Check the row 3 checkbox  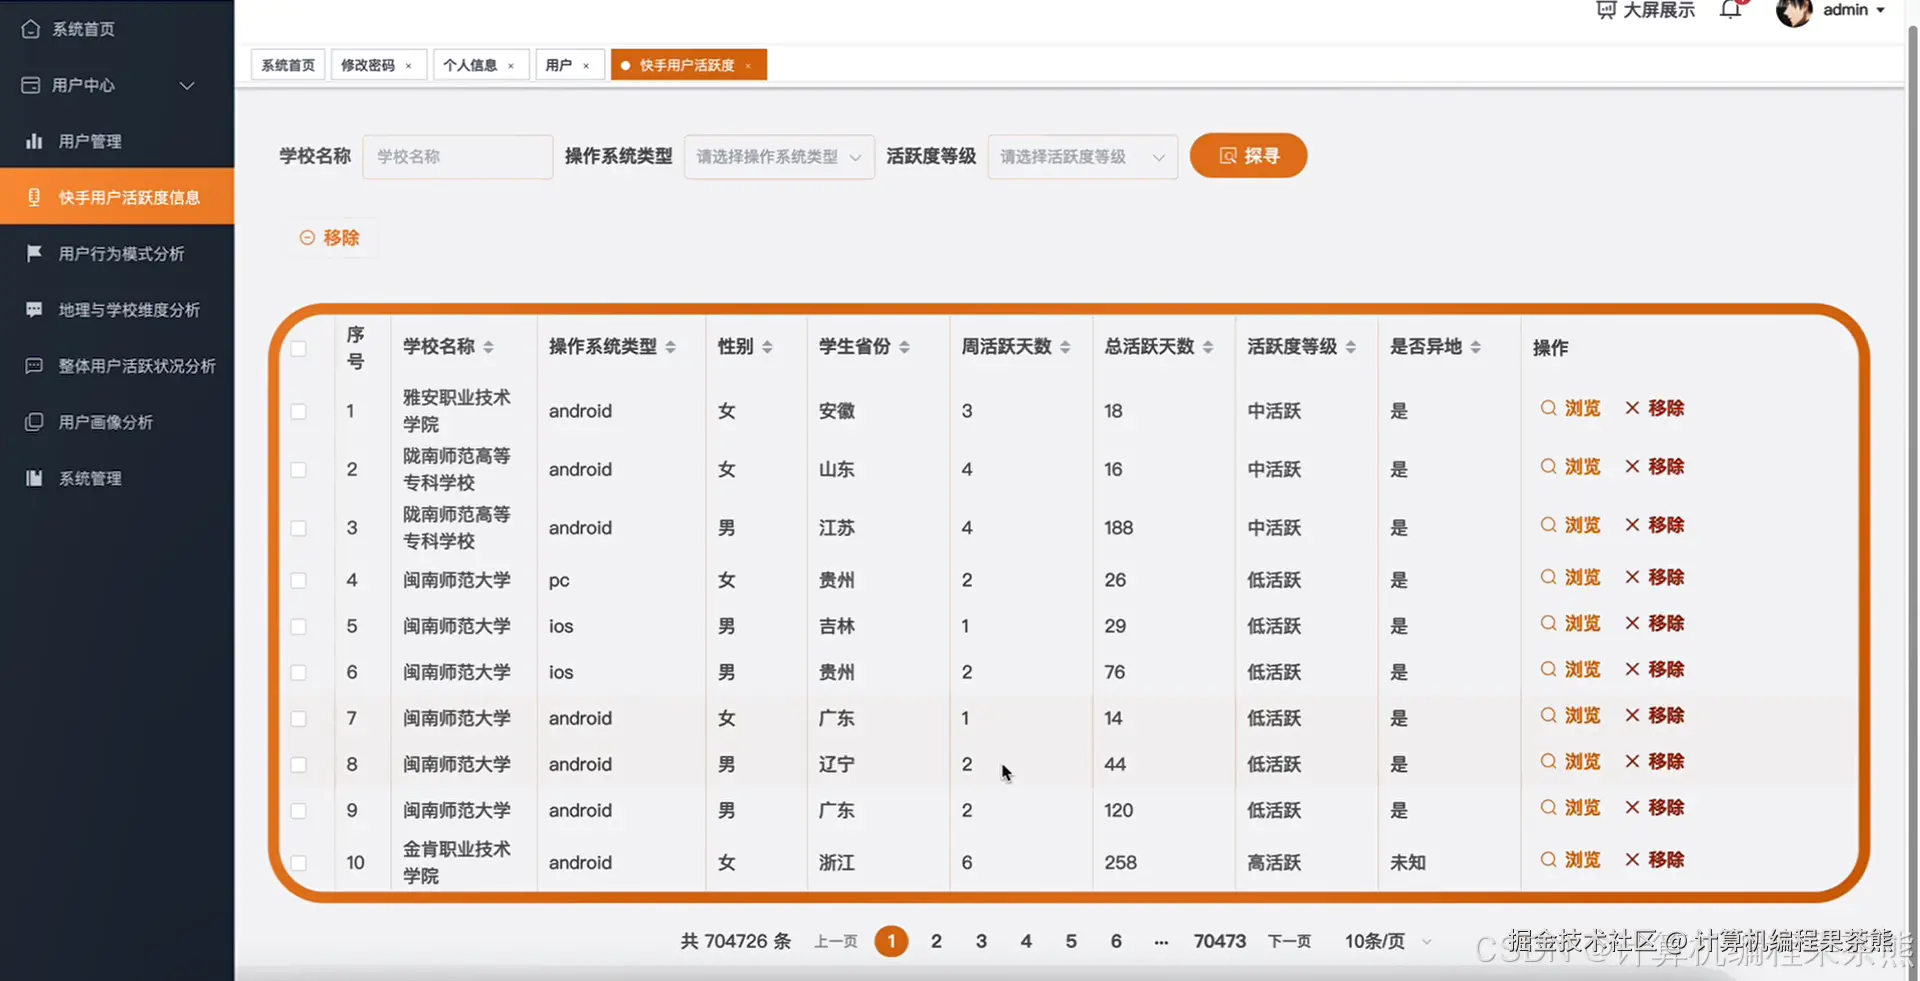[x=298, y=528]
